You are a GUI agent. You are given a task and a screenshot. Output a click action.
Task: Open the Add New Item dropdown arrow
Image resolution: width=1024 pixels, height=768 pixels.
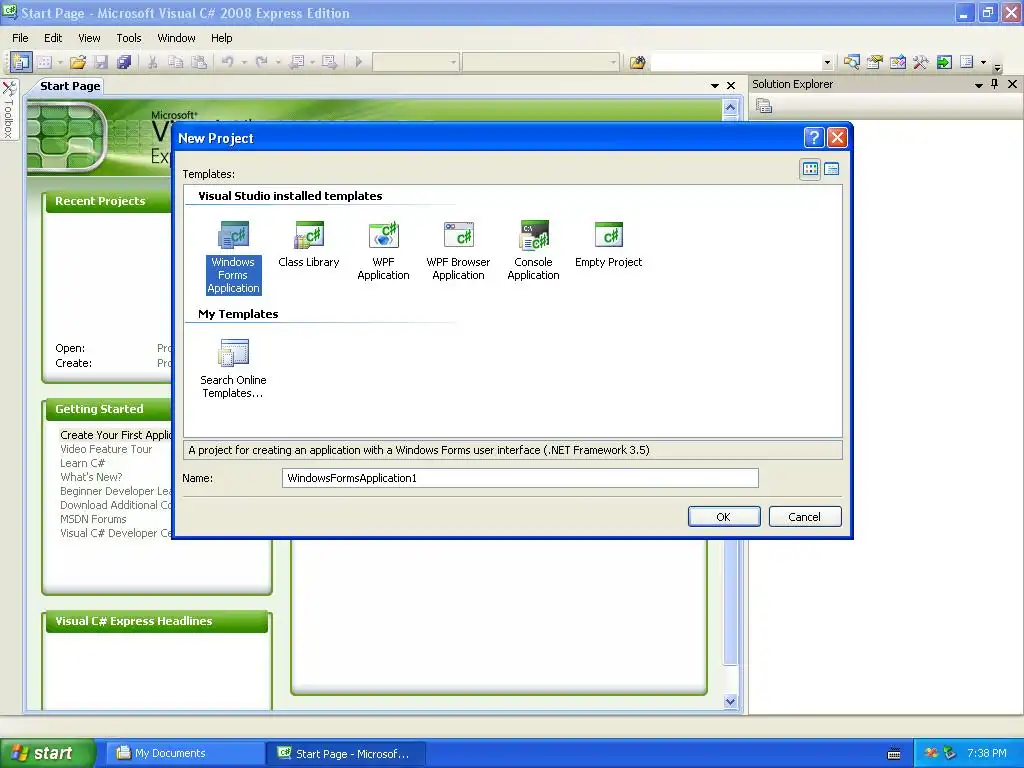pyautogui.click(x=60, y=63)
